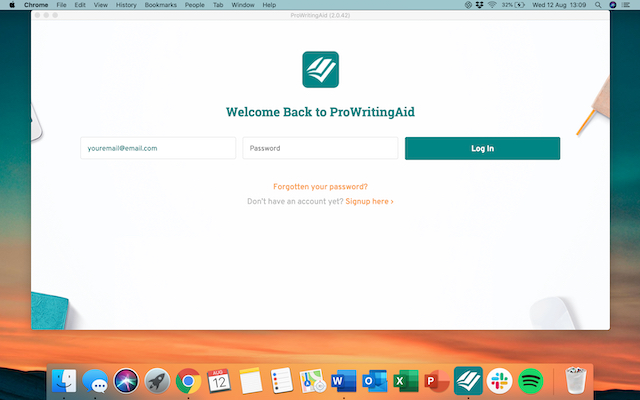
Task: Open Spotify from the dock
Action: click(530, 381)
